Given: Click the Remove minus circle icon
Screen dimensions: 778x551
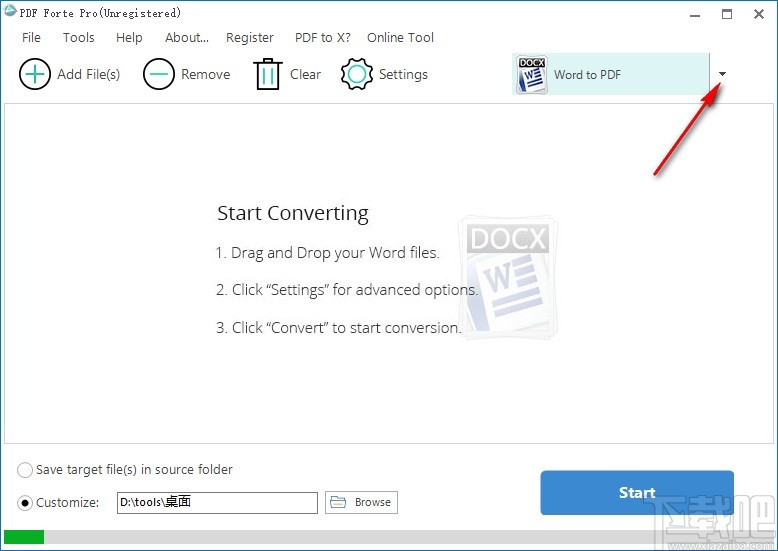Looking at the screenshot, I should (x=159, y=74).
